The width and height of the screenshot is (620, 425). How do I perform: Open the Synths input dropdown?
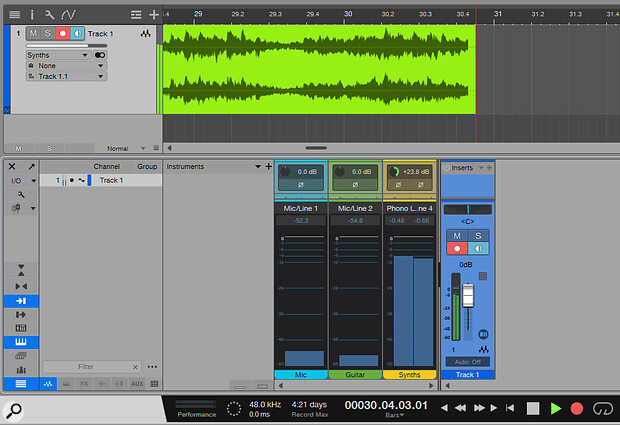[57, 55]
